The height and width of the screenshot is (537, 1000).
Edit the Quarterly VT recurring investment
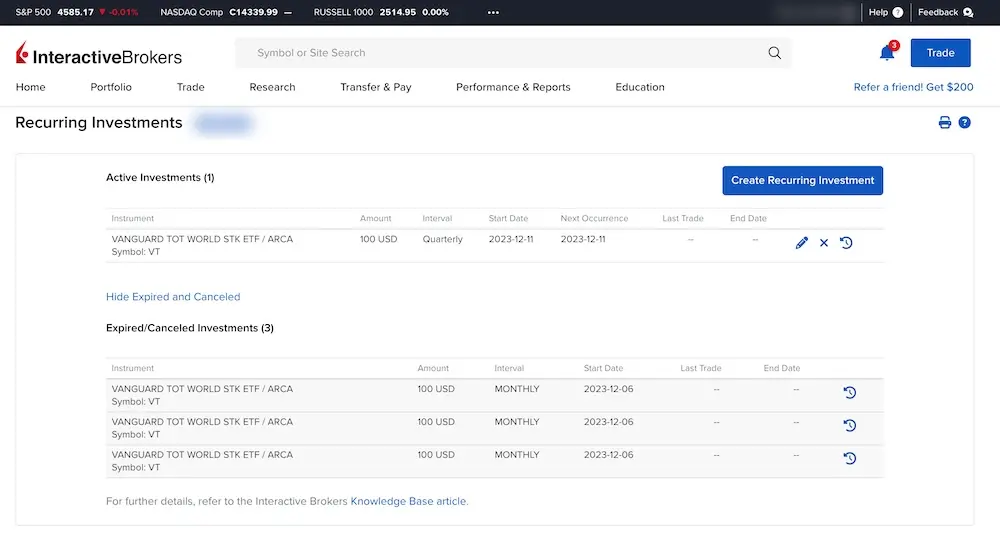point(802,243)
